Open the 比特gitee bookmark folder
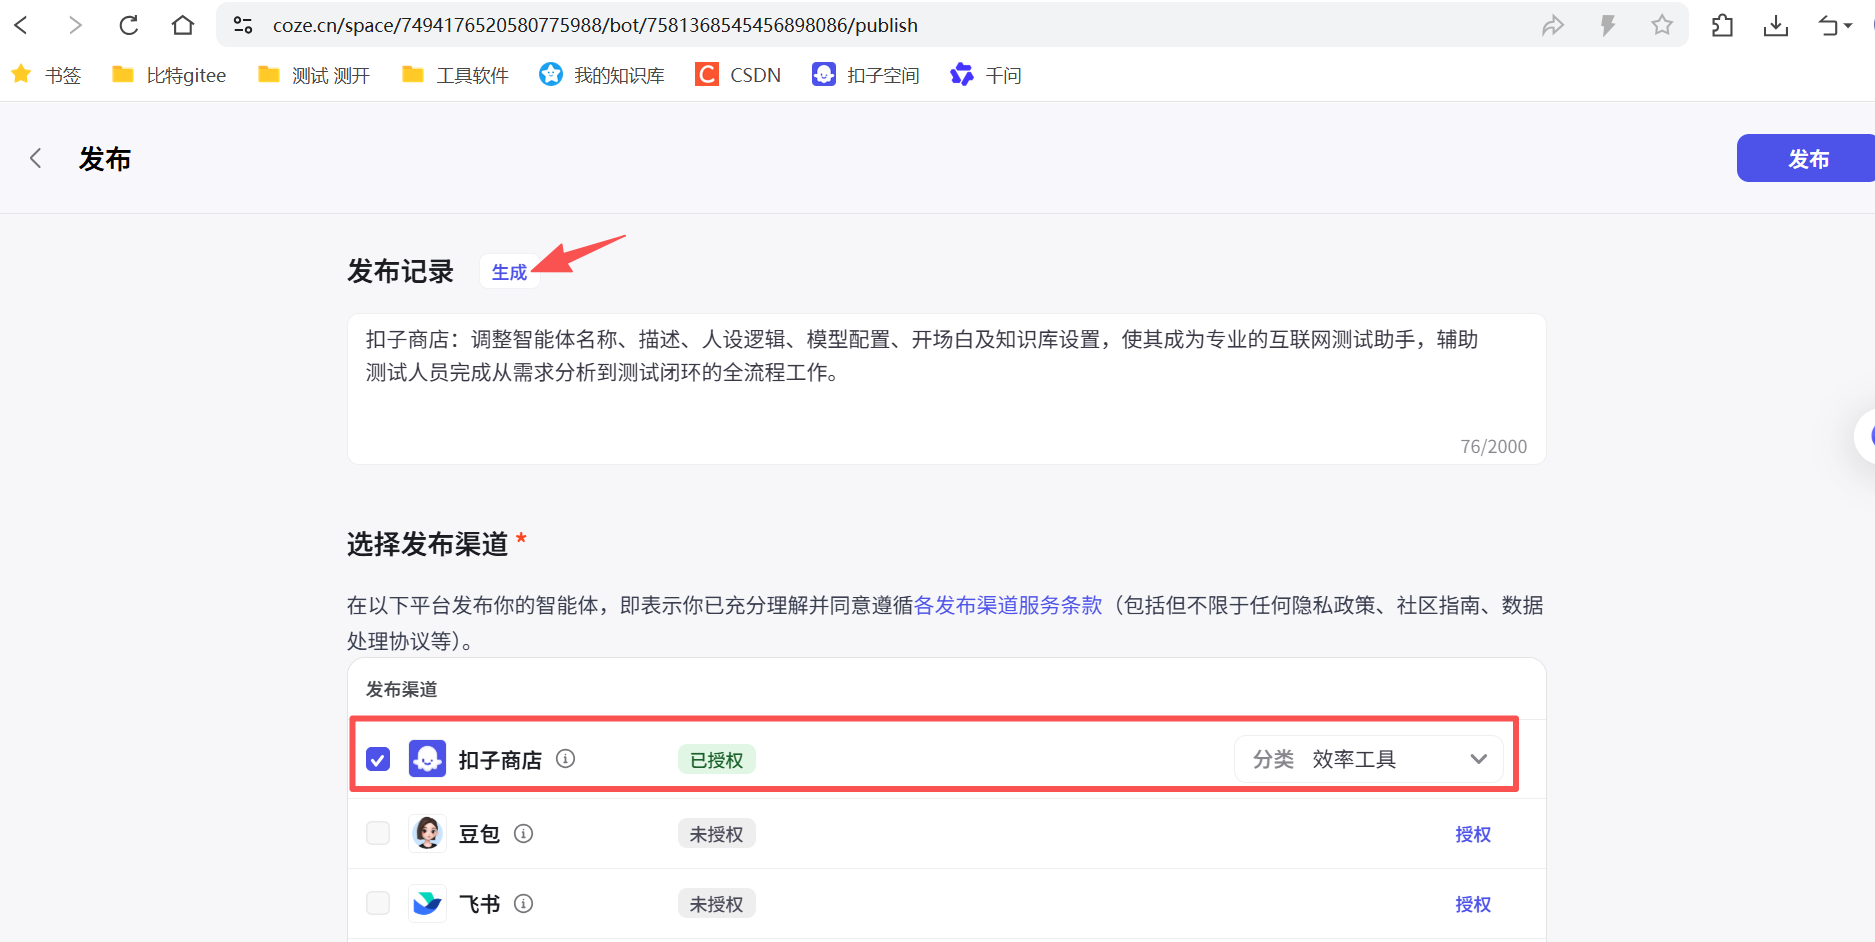The width and height of the screenshot is (1875, 942). coord(169,75)
